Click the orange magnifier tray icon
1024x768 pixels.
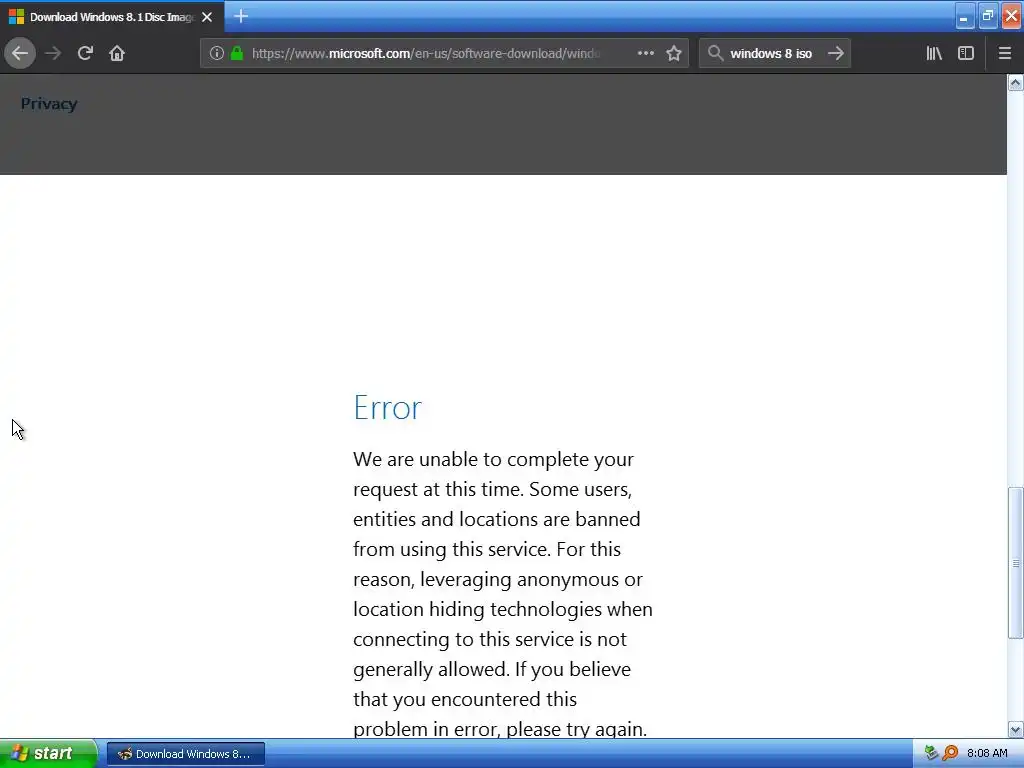950,753
